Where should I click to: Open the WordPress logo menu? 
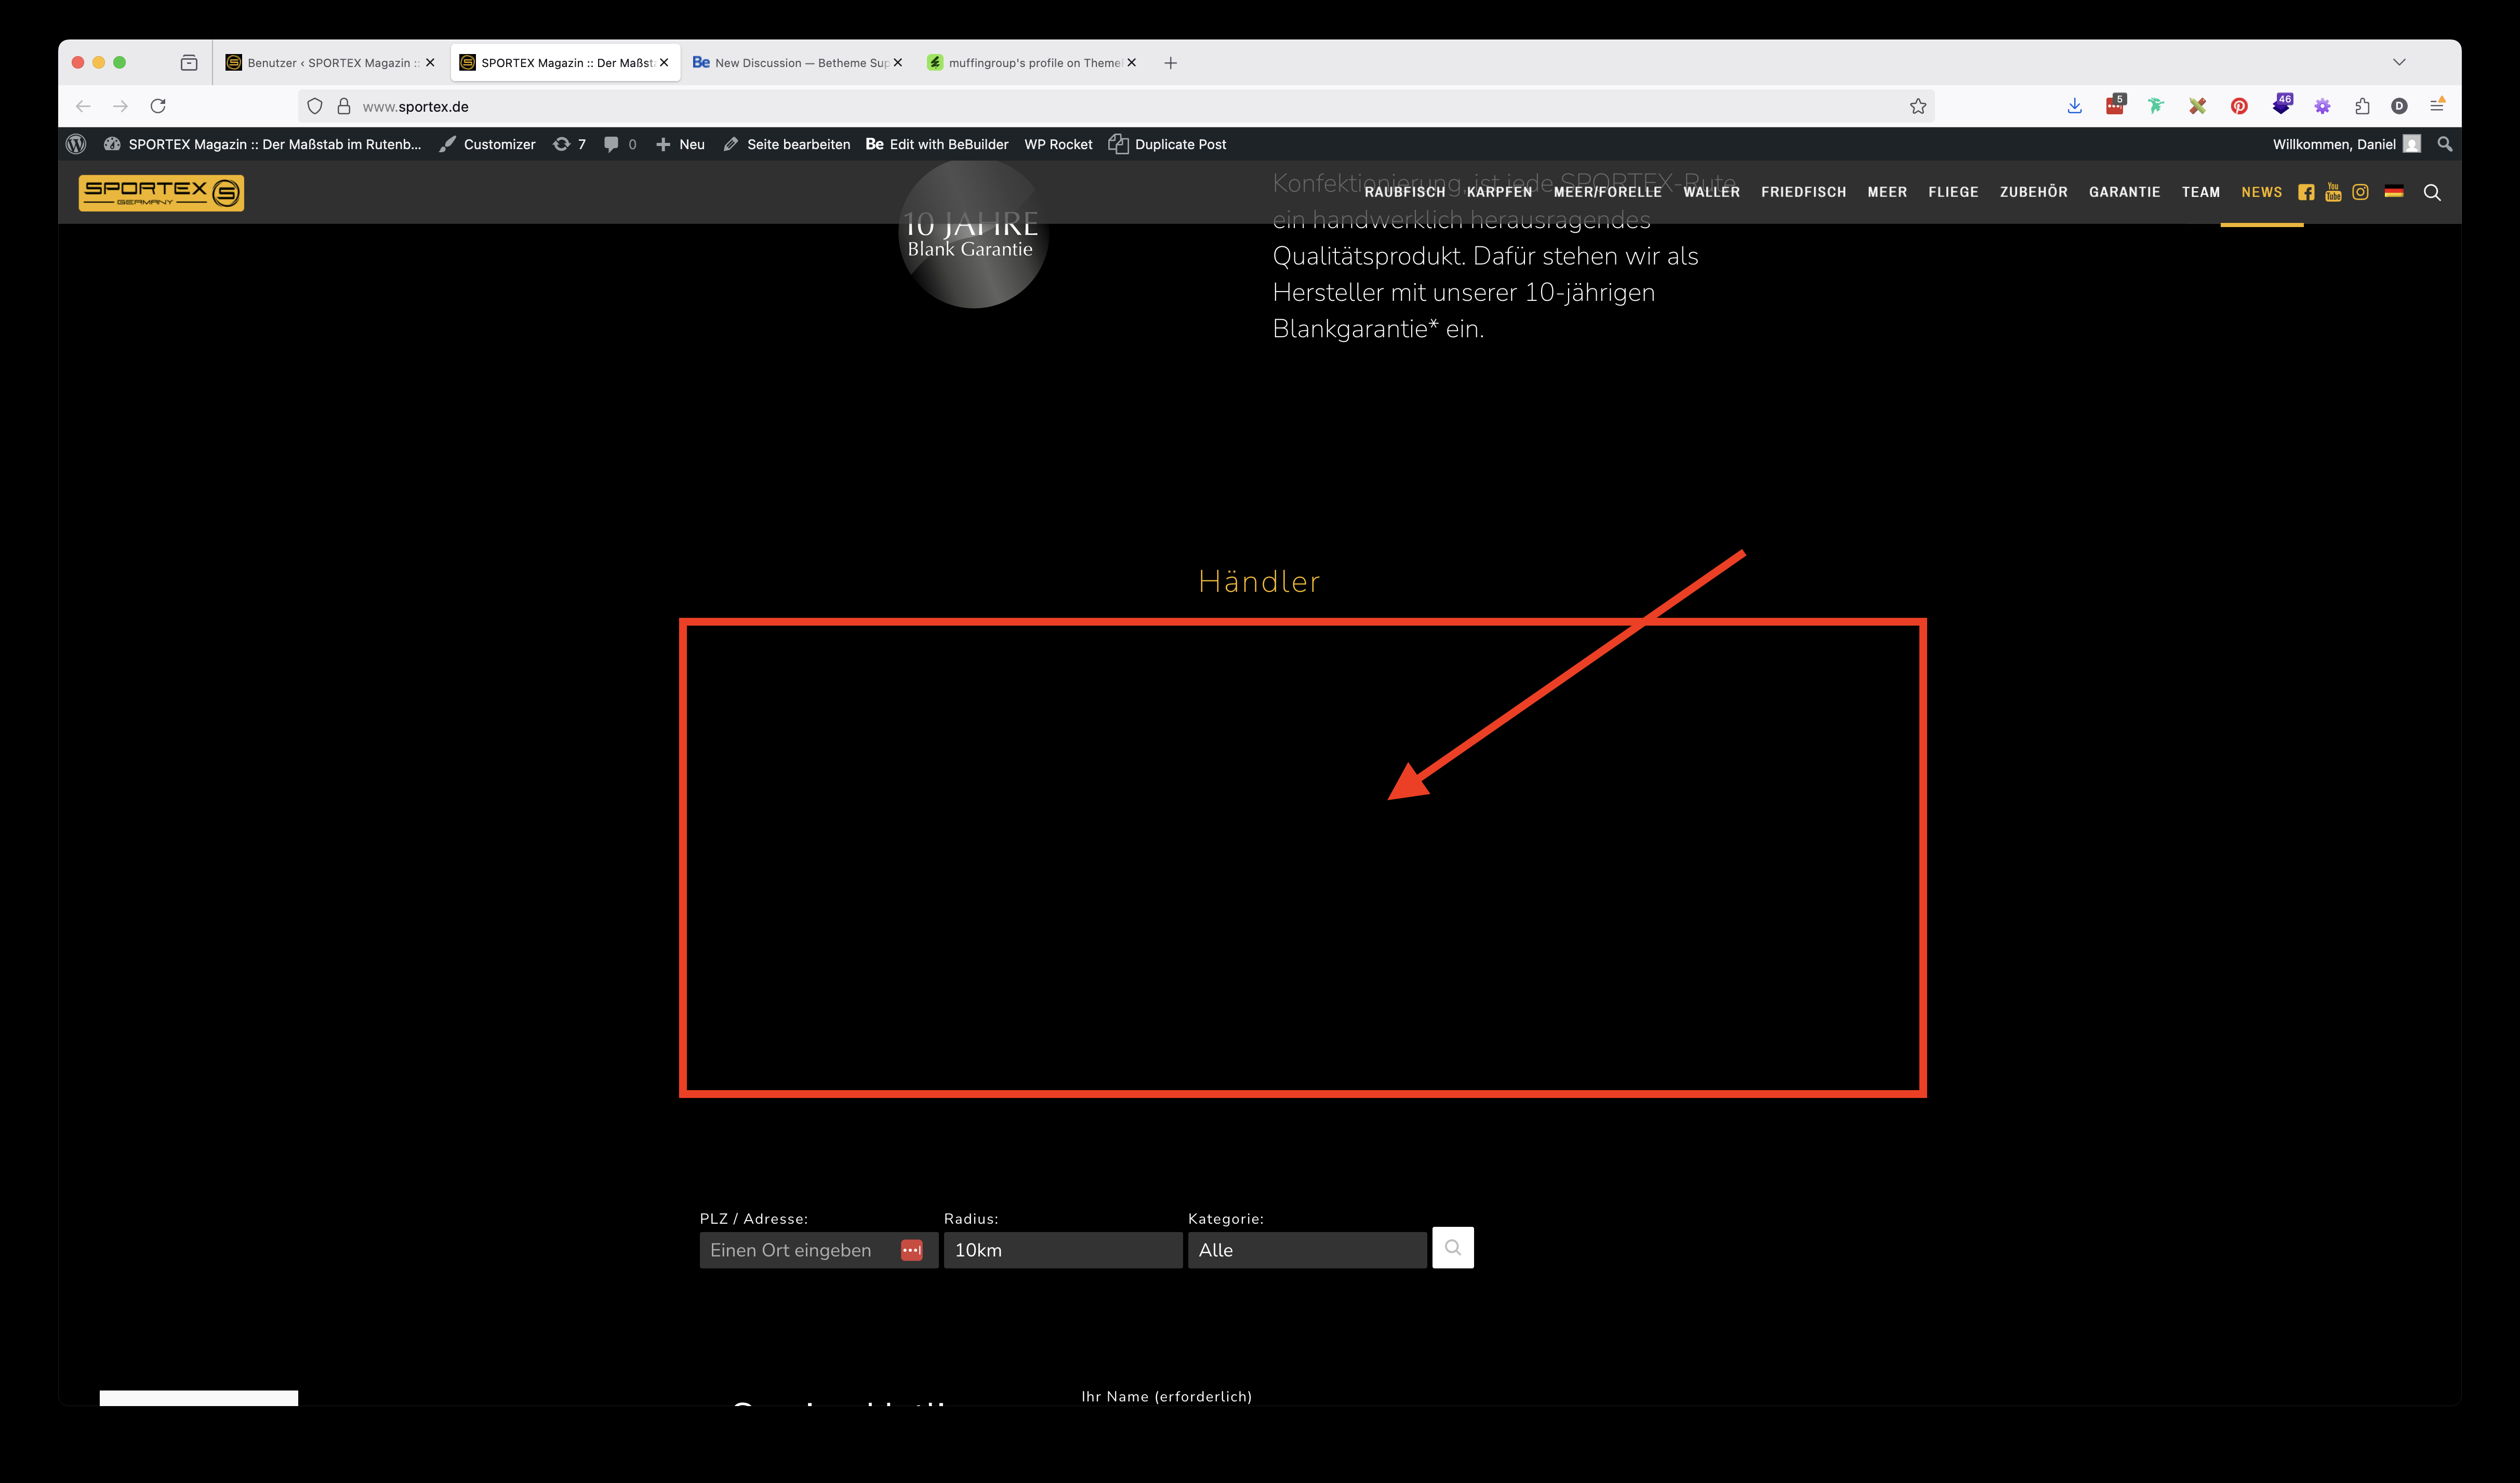76,144
